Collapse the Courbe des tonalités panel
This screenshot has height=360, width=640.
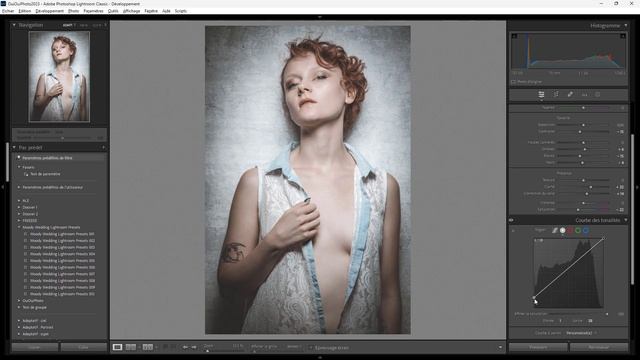[x=626, y=220]
